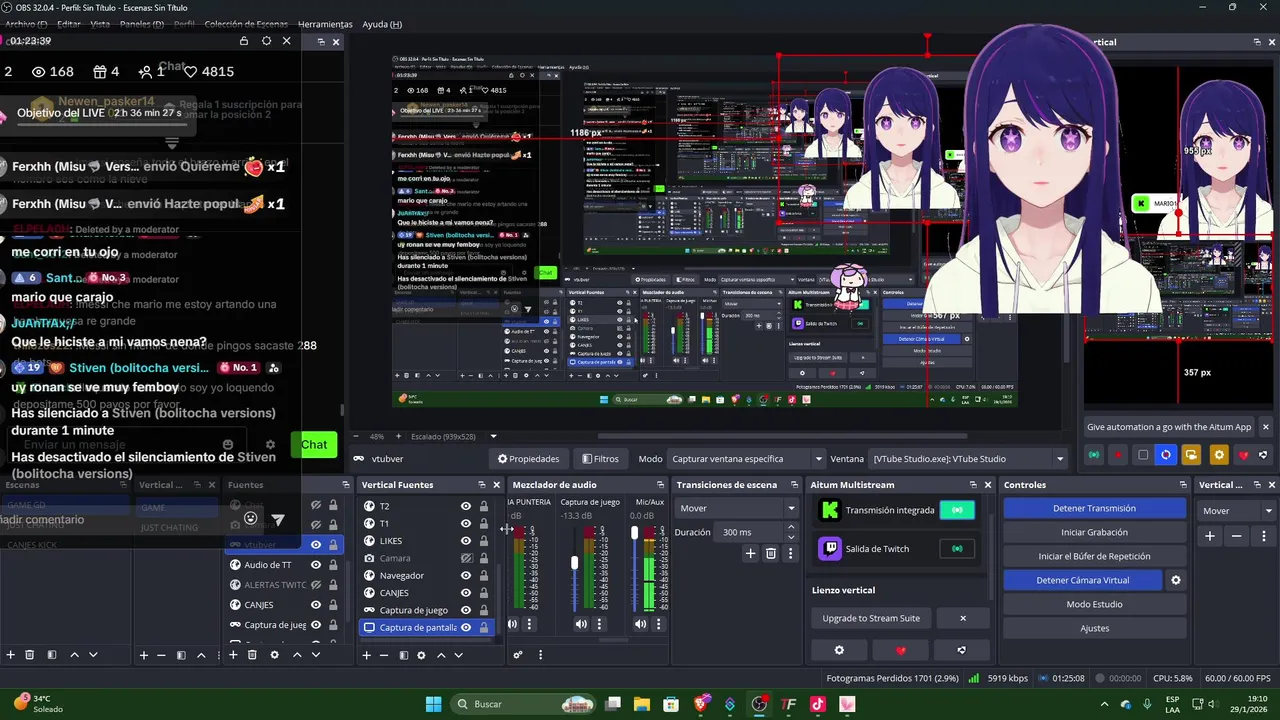Open Ayuda menu
1280x720 pixels.
(382, 24)
